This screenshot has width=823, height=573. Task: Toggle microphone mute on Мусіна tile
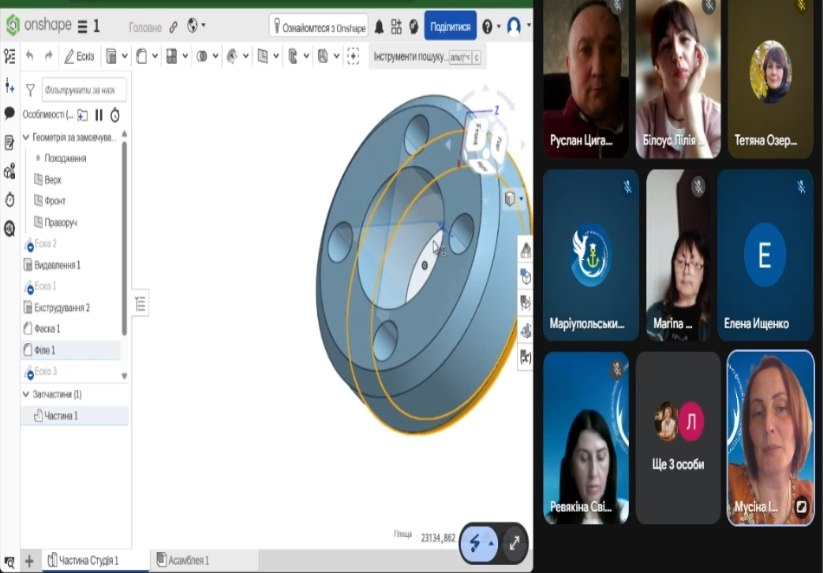tap(801, 507)
